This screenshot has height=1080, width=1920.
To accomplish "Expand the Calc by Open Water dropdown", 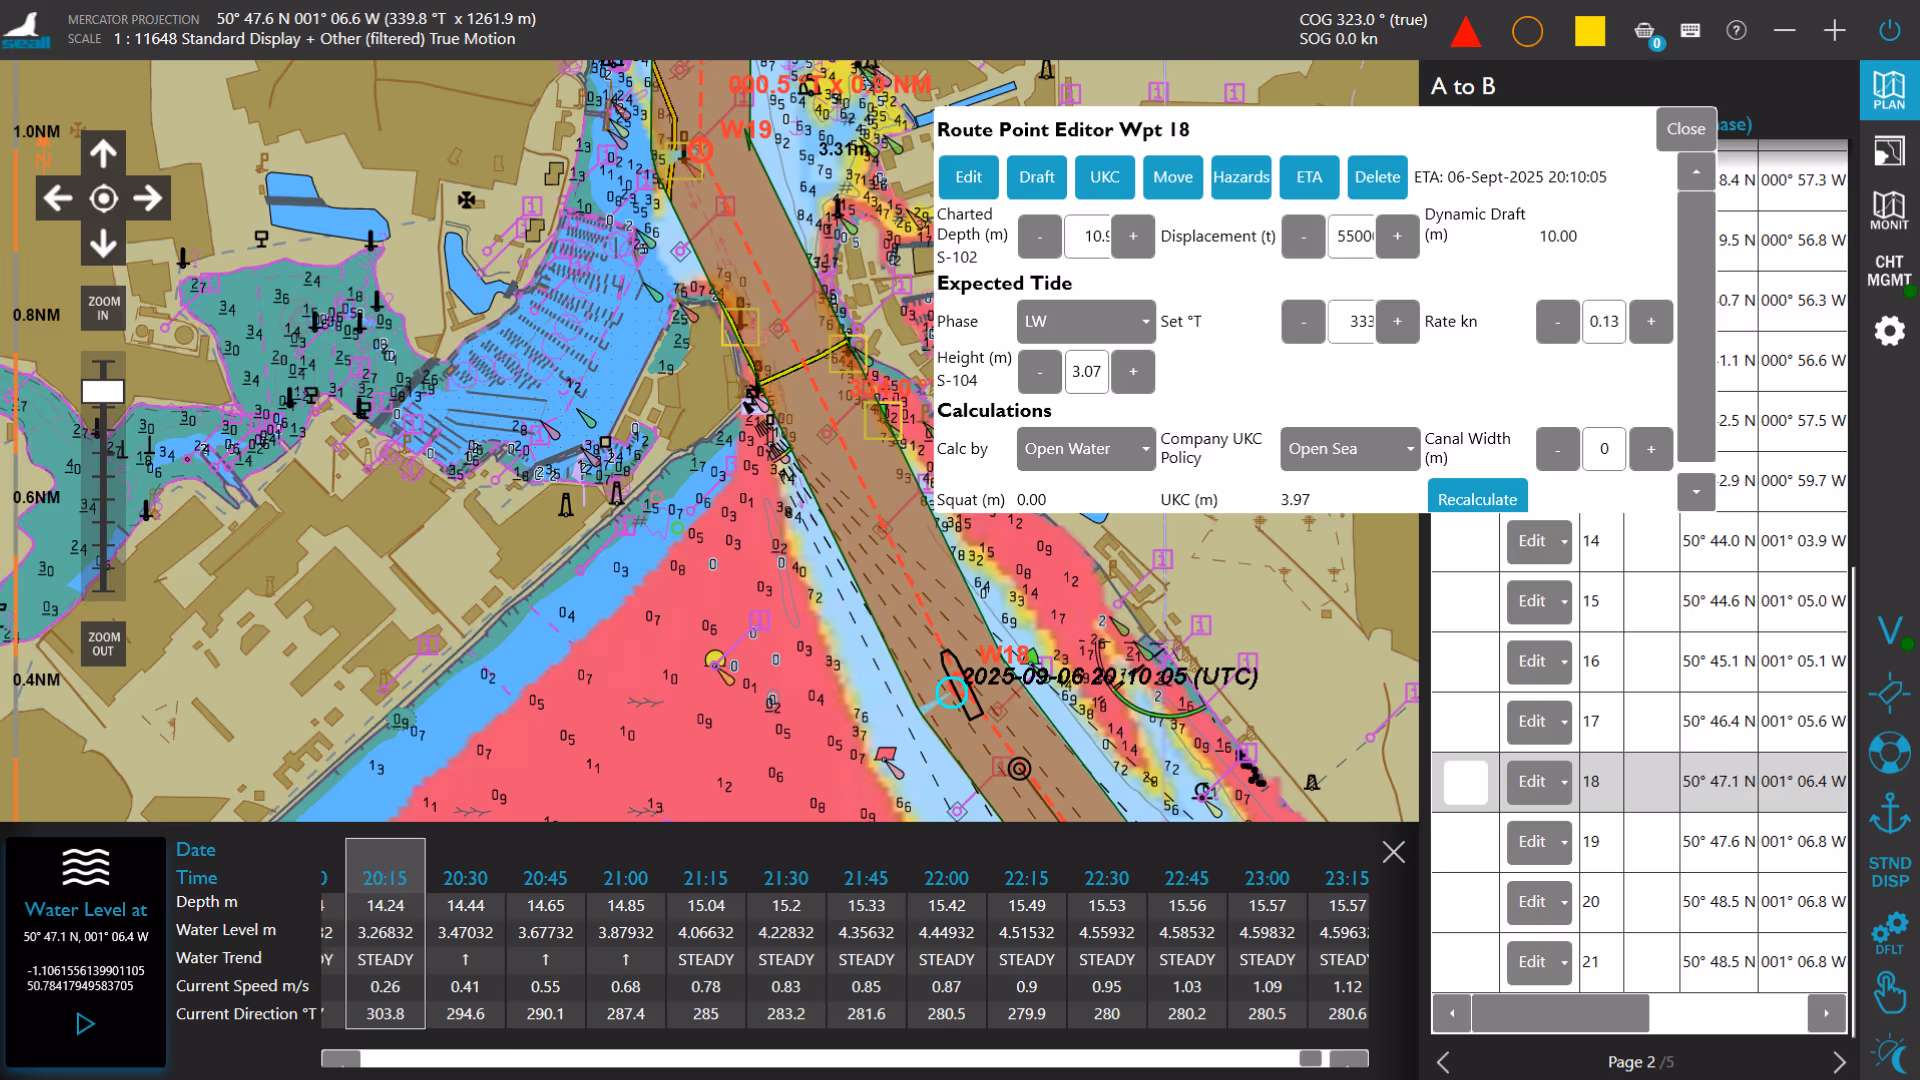I will pyautogui.click(x=1085, y=449).
